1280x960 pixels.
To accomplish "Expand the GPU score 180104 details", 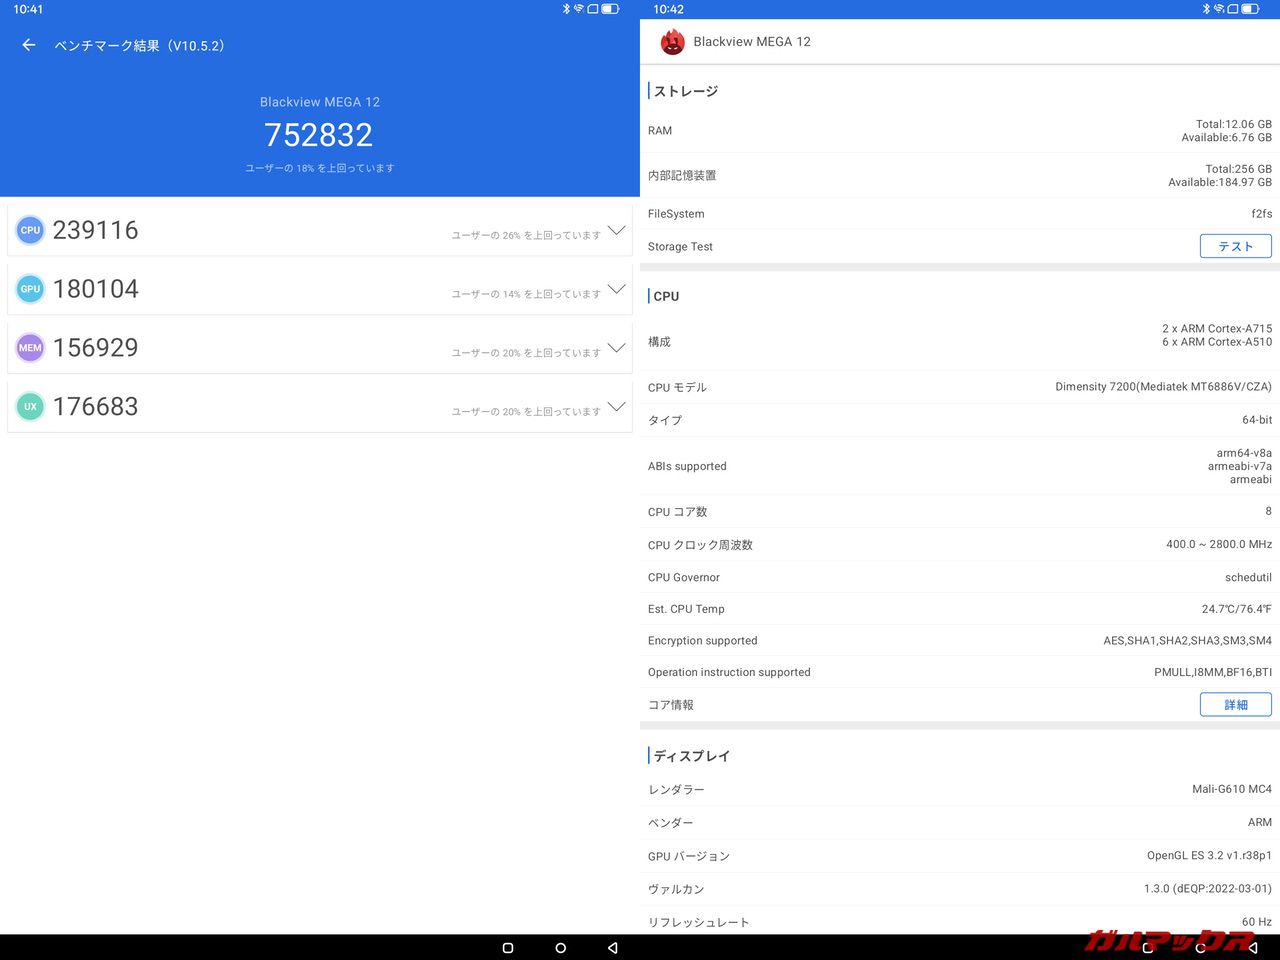I will click(x=616, y=289).
